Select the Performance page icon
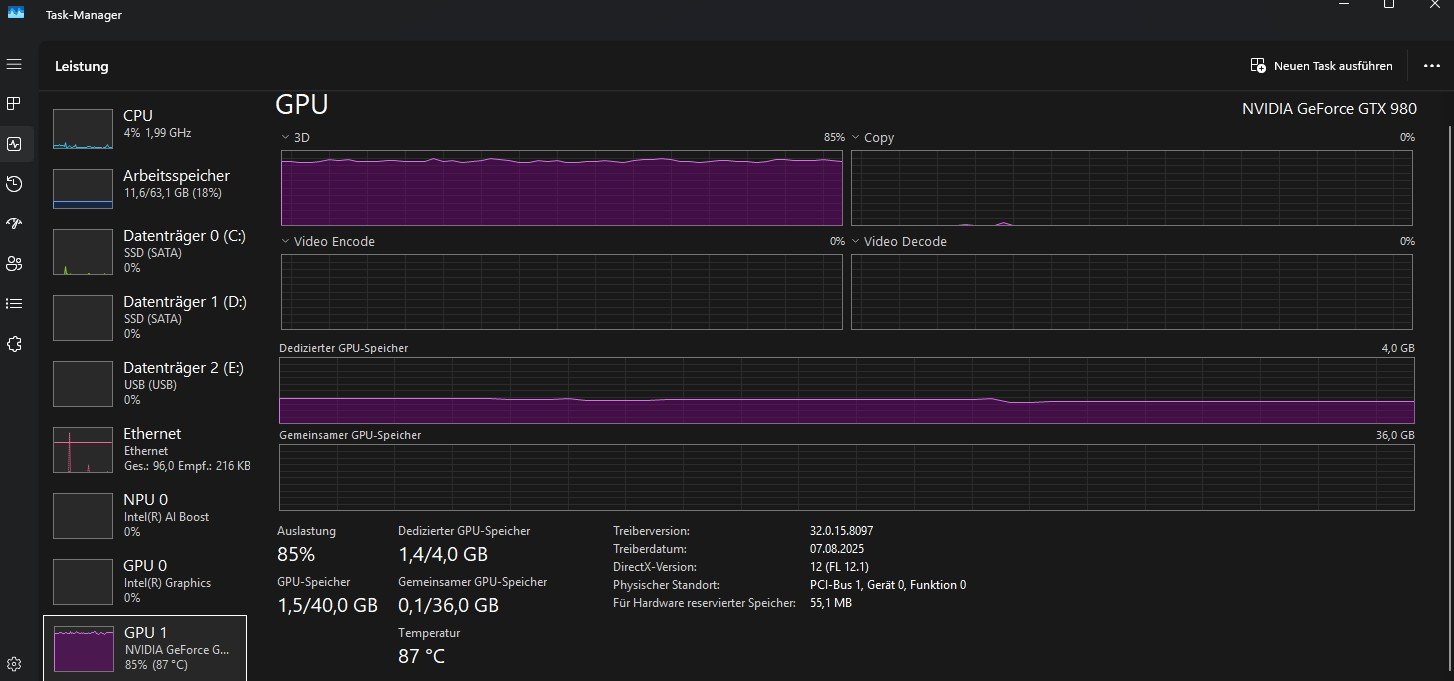This screenshot has height=681, width=1454. [x=14, y=144]
